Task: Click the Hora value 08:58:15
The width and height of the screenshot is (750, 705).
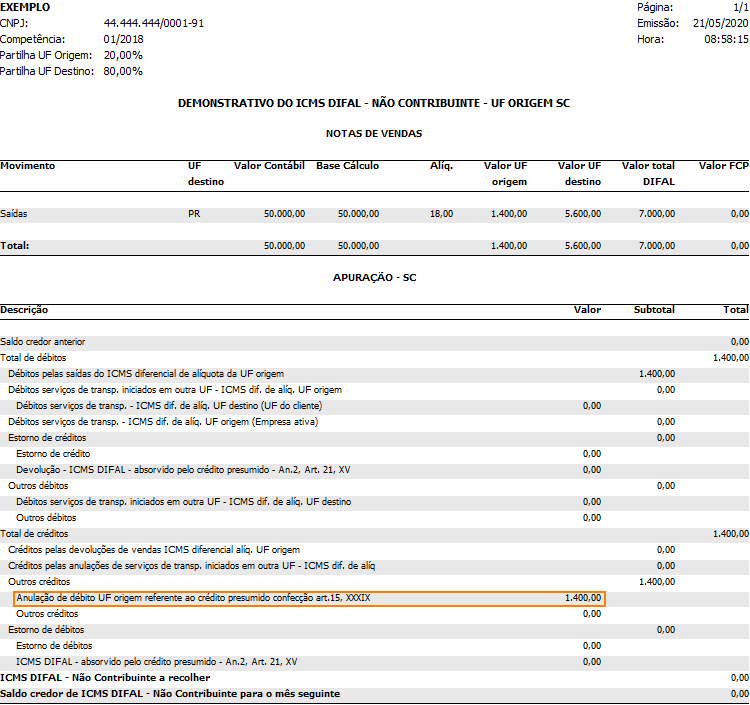Action: pyautogui.click(x=726, y=39)
